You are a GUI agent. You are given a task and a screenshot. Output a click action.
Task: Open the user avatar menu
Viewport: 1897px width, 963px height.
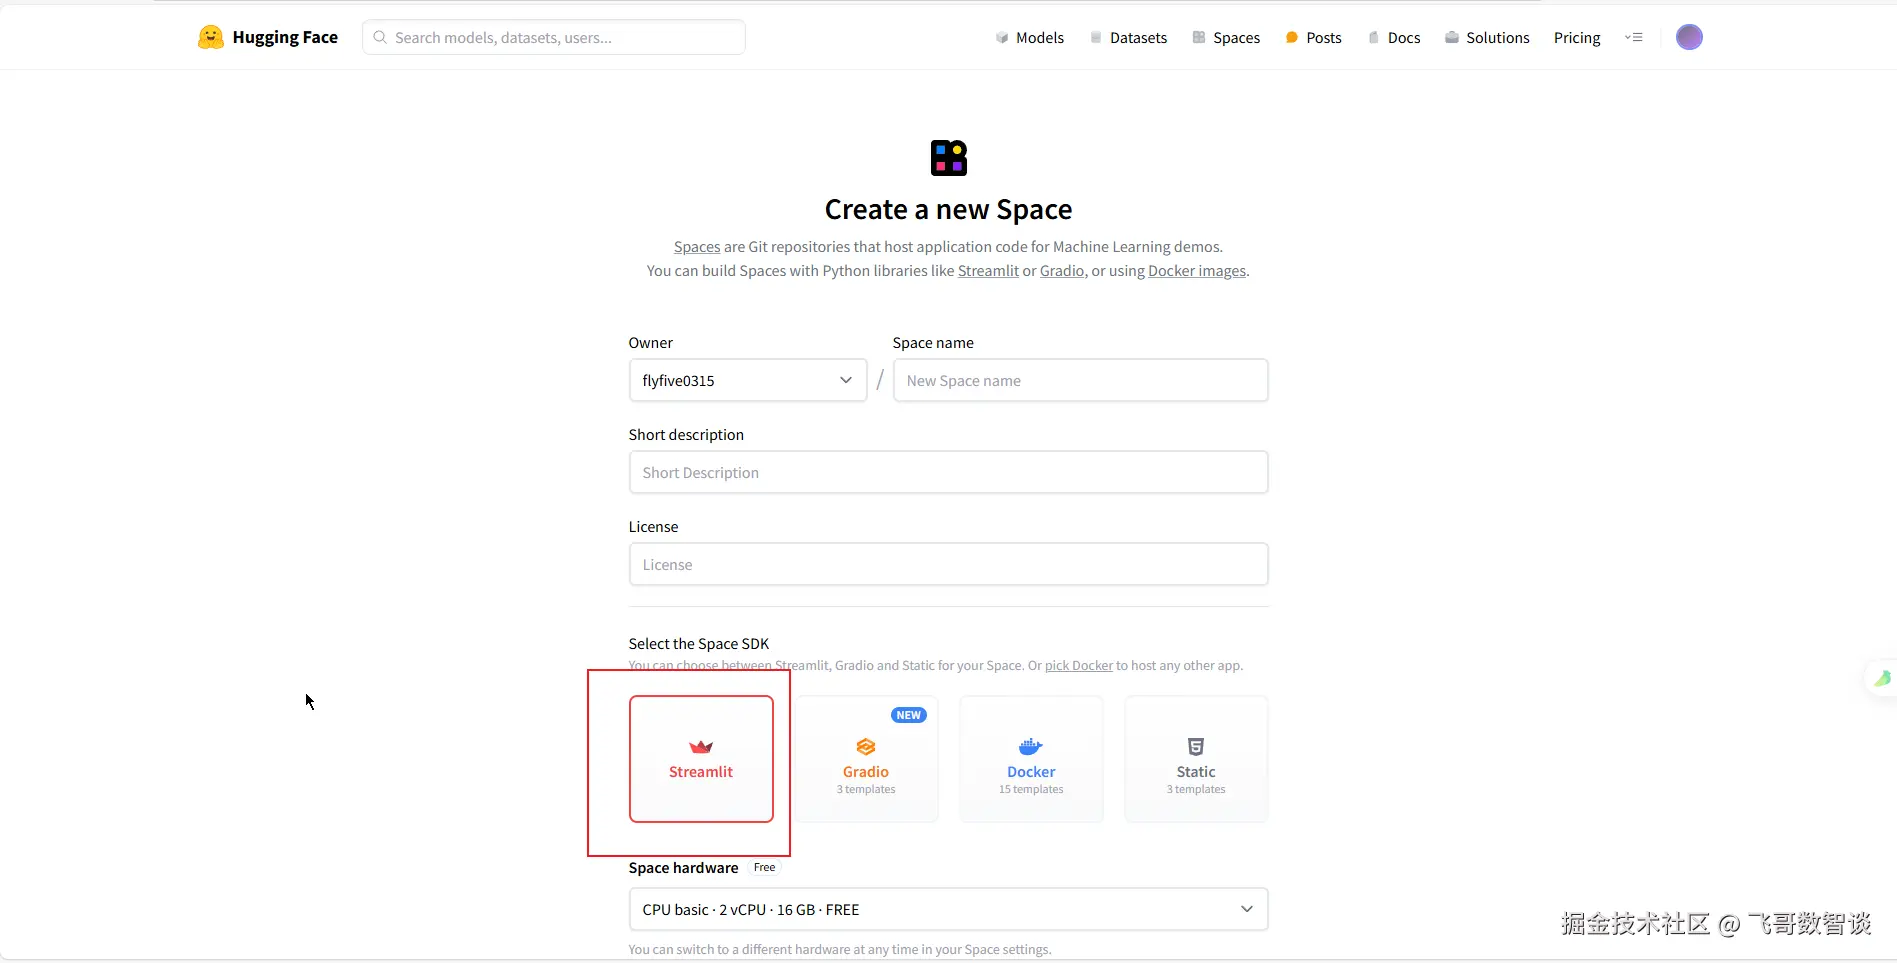[1689, 37]
